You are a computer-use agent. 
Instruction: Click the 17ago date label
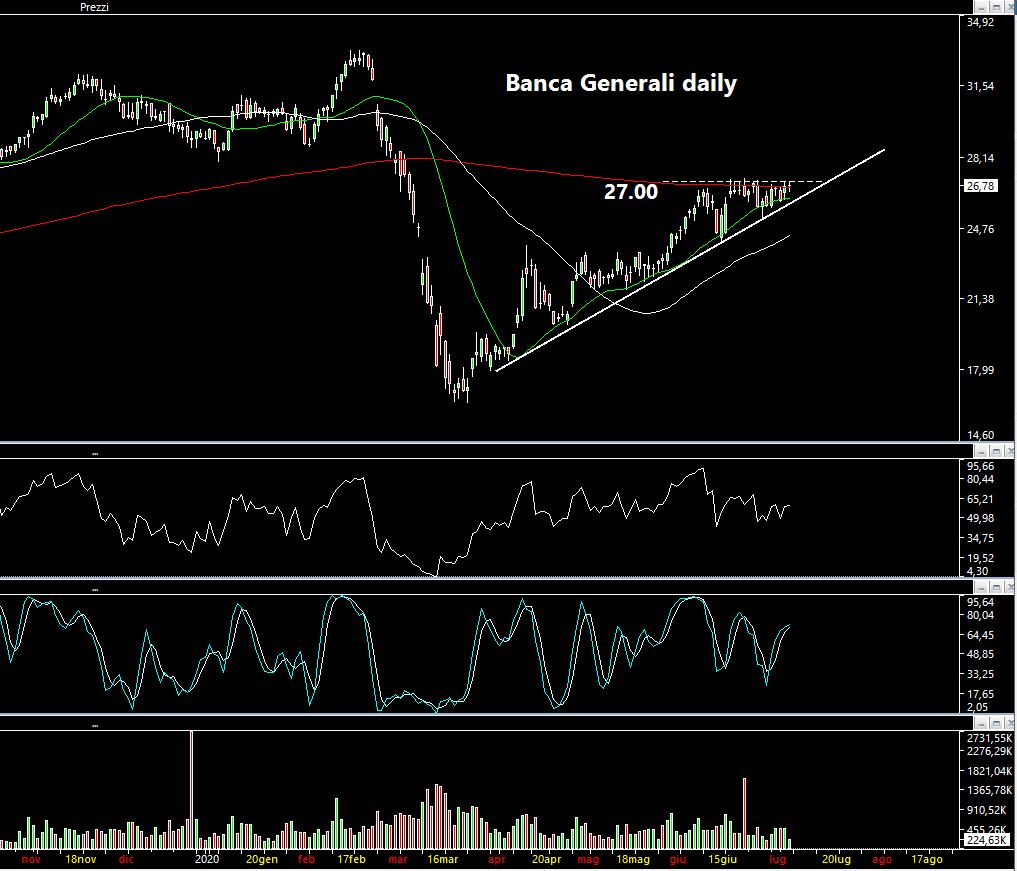coord(927,859)
